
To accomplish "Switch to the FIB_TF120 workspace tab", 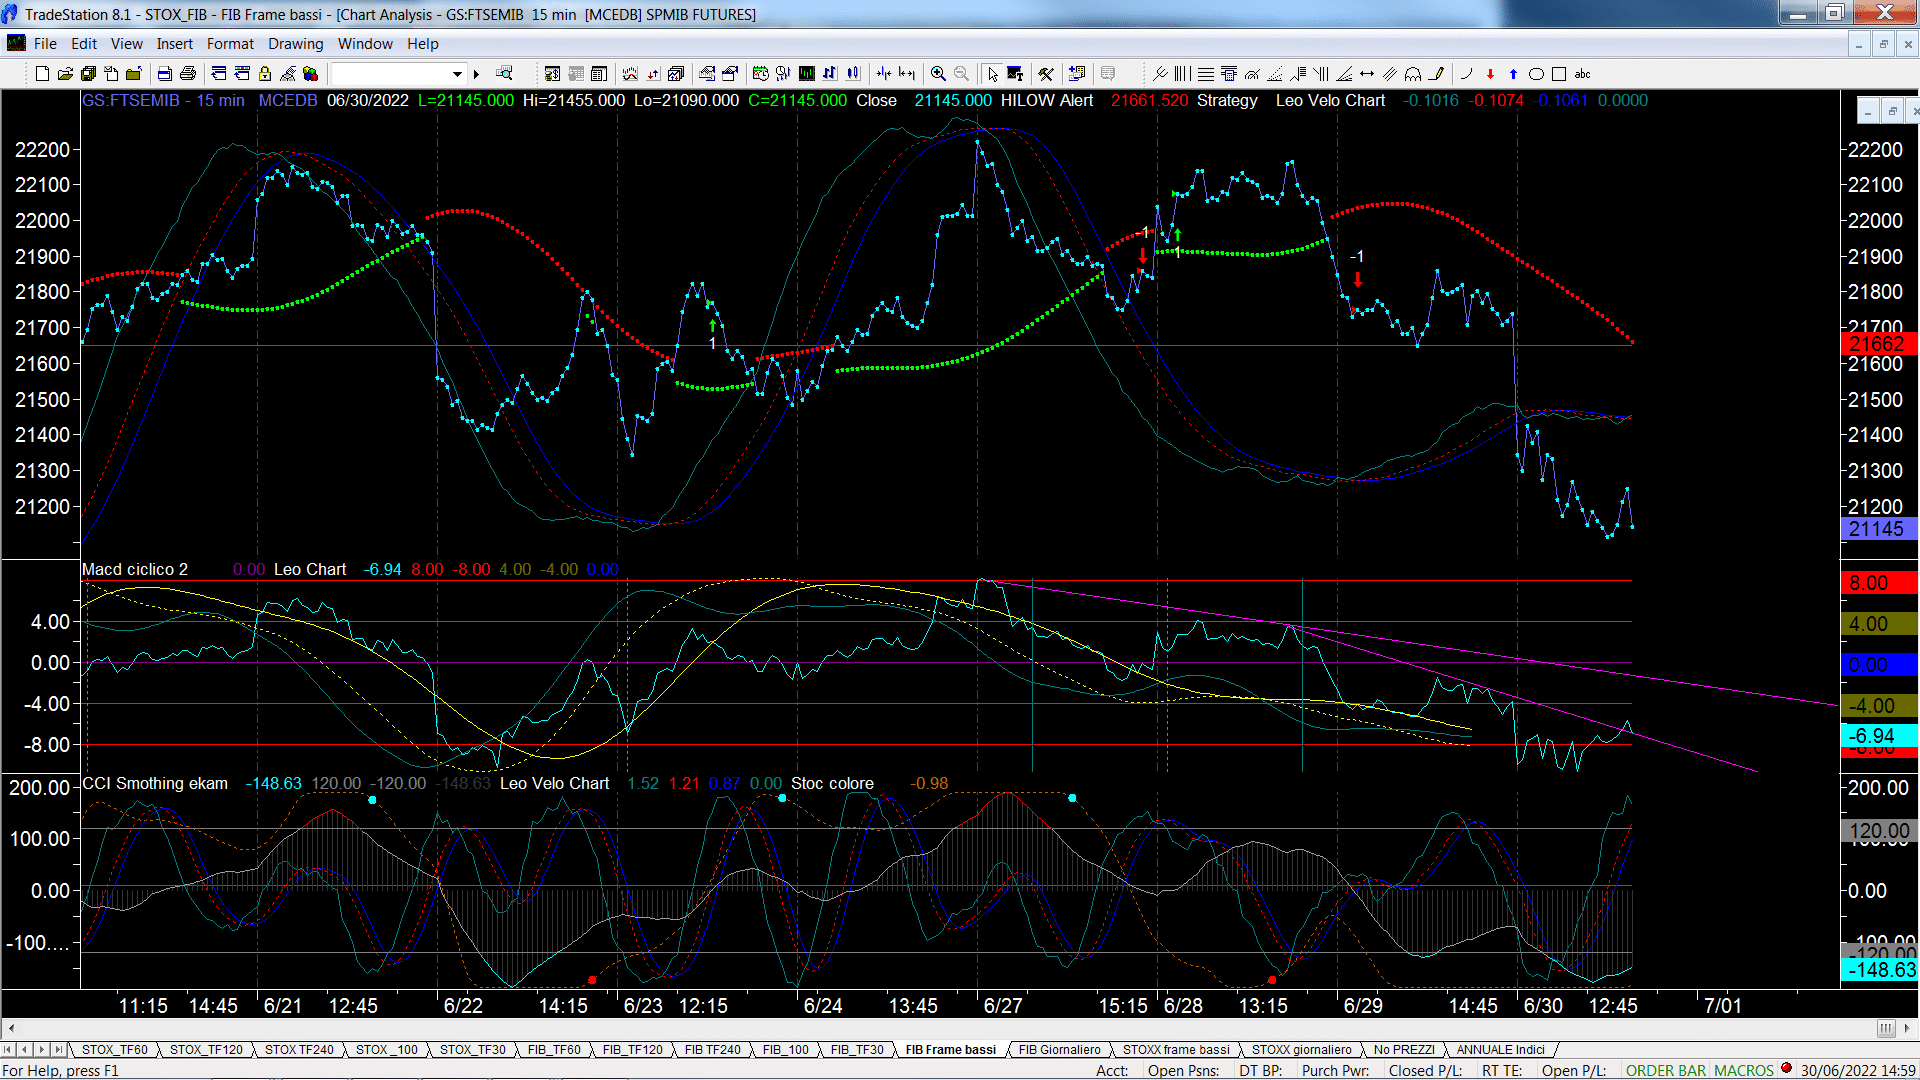I will click(x=632, y=1050).
